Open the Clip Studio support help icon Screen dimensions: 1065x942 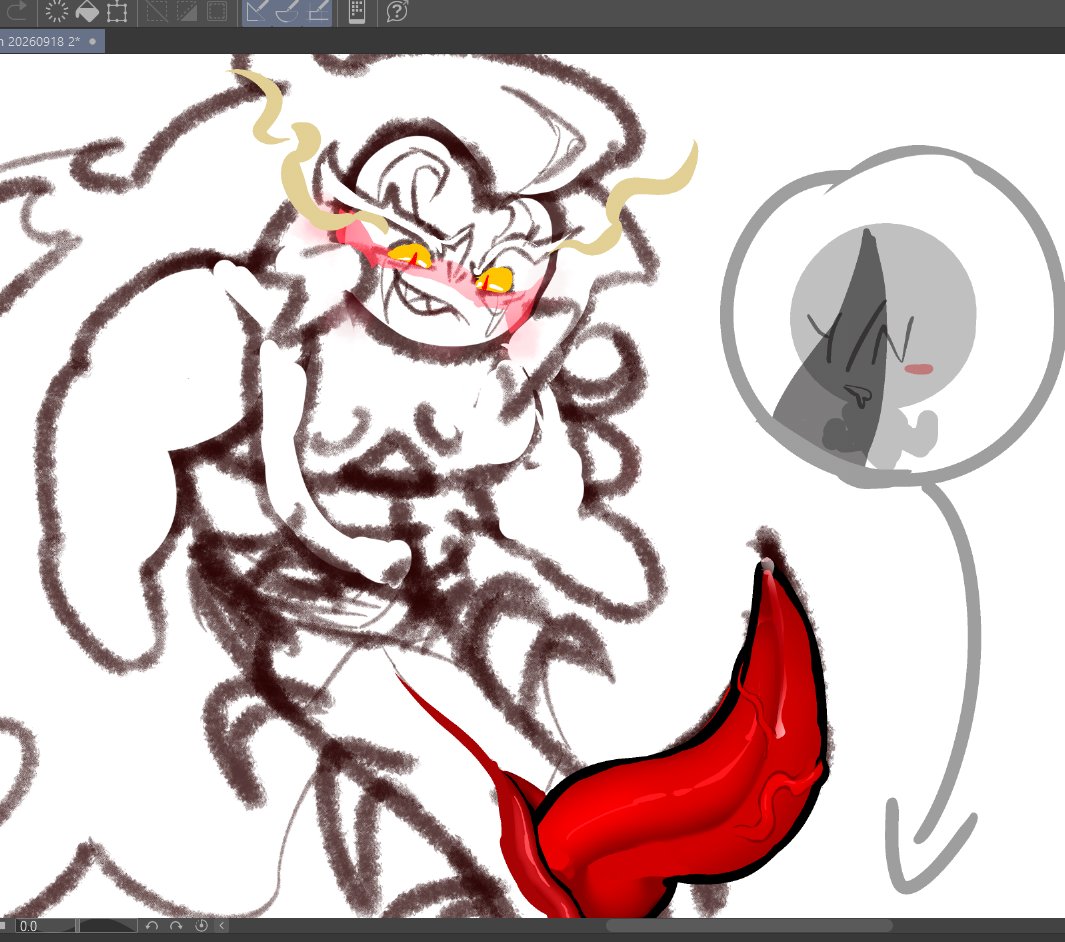pos(397,11)
